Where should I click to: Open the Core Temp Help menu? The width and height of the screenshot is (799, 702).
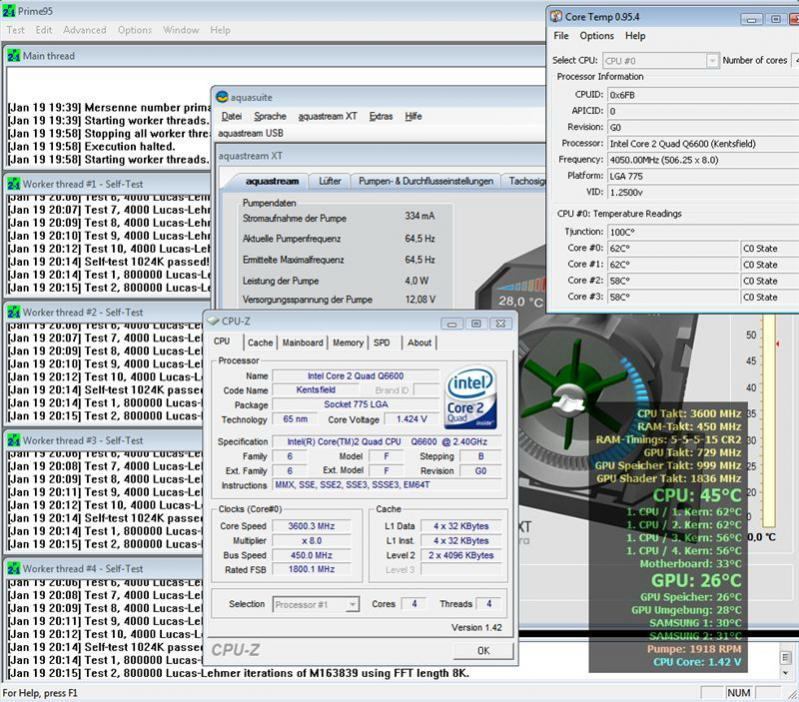635,36
